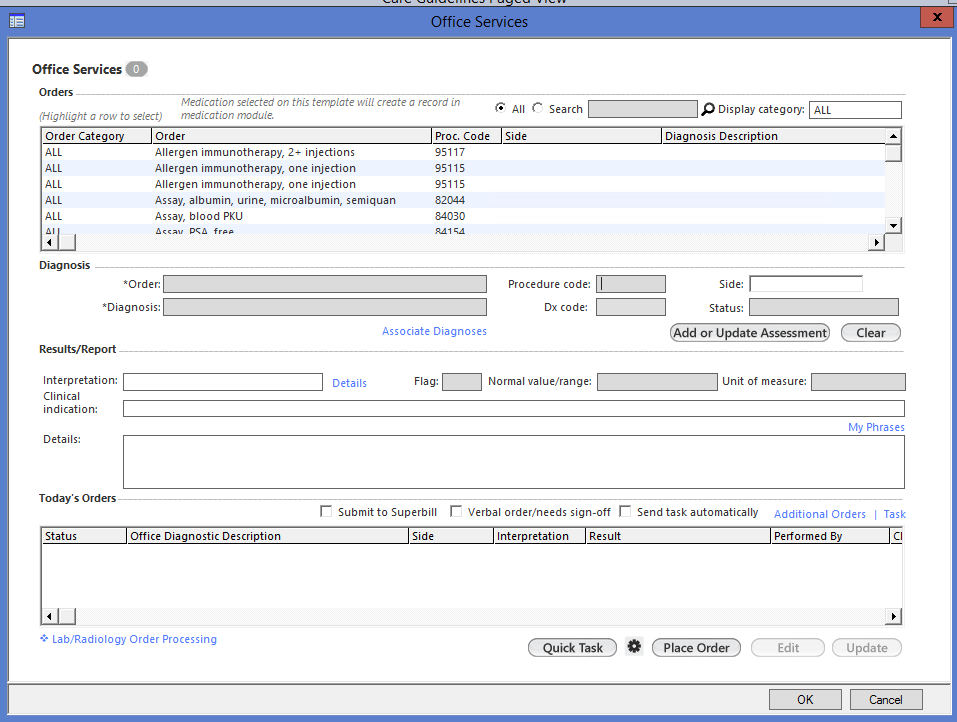Enable Submit to Superbill checkbox
The image size is (957, 722).
point(326,511)
